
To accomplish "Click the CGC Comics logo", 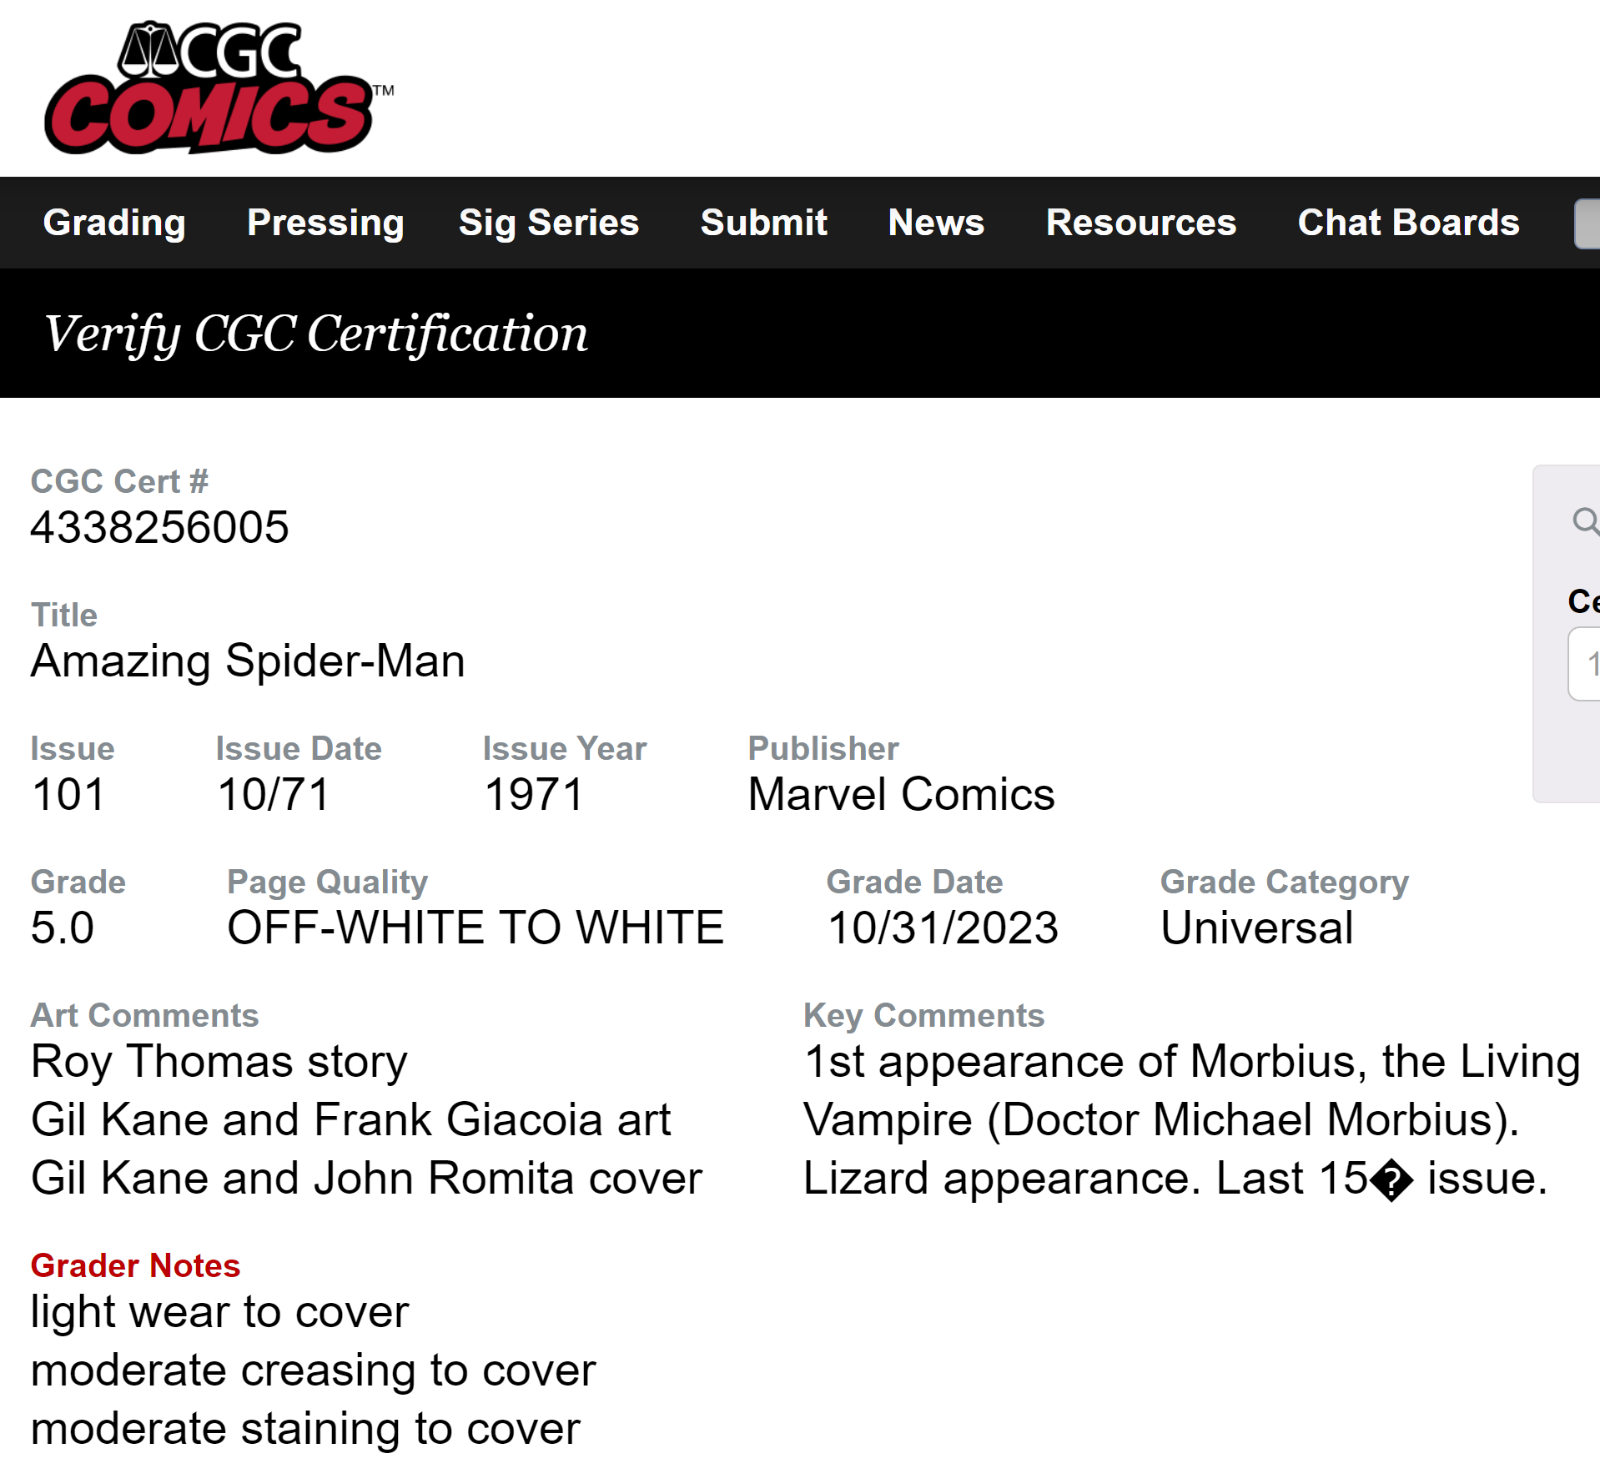I will (218, 88).
